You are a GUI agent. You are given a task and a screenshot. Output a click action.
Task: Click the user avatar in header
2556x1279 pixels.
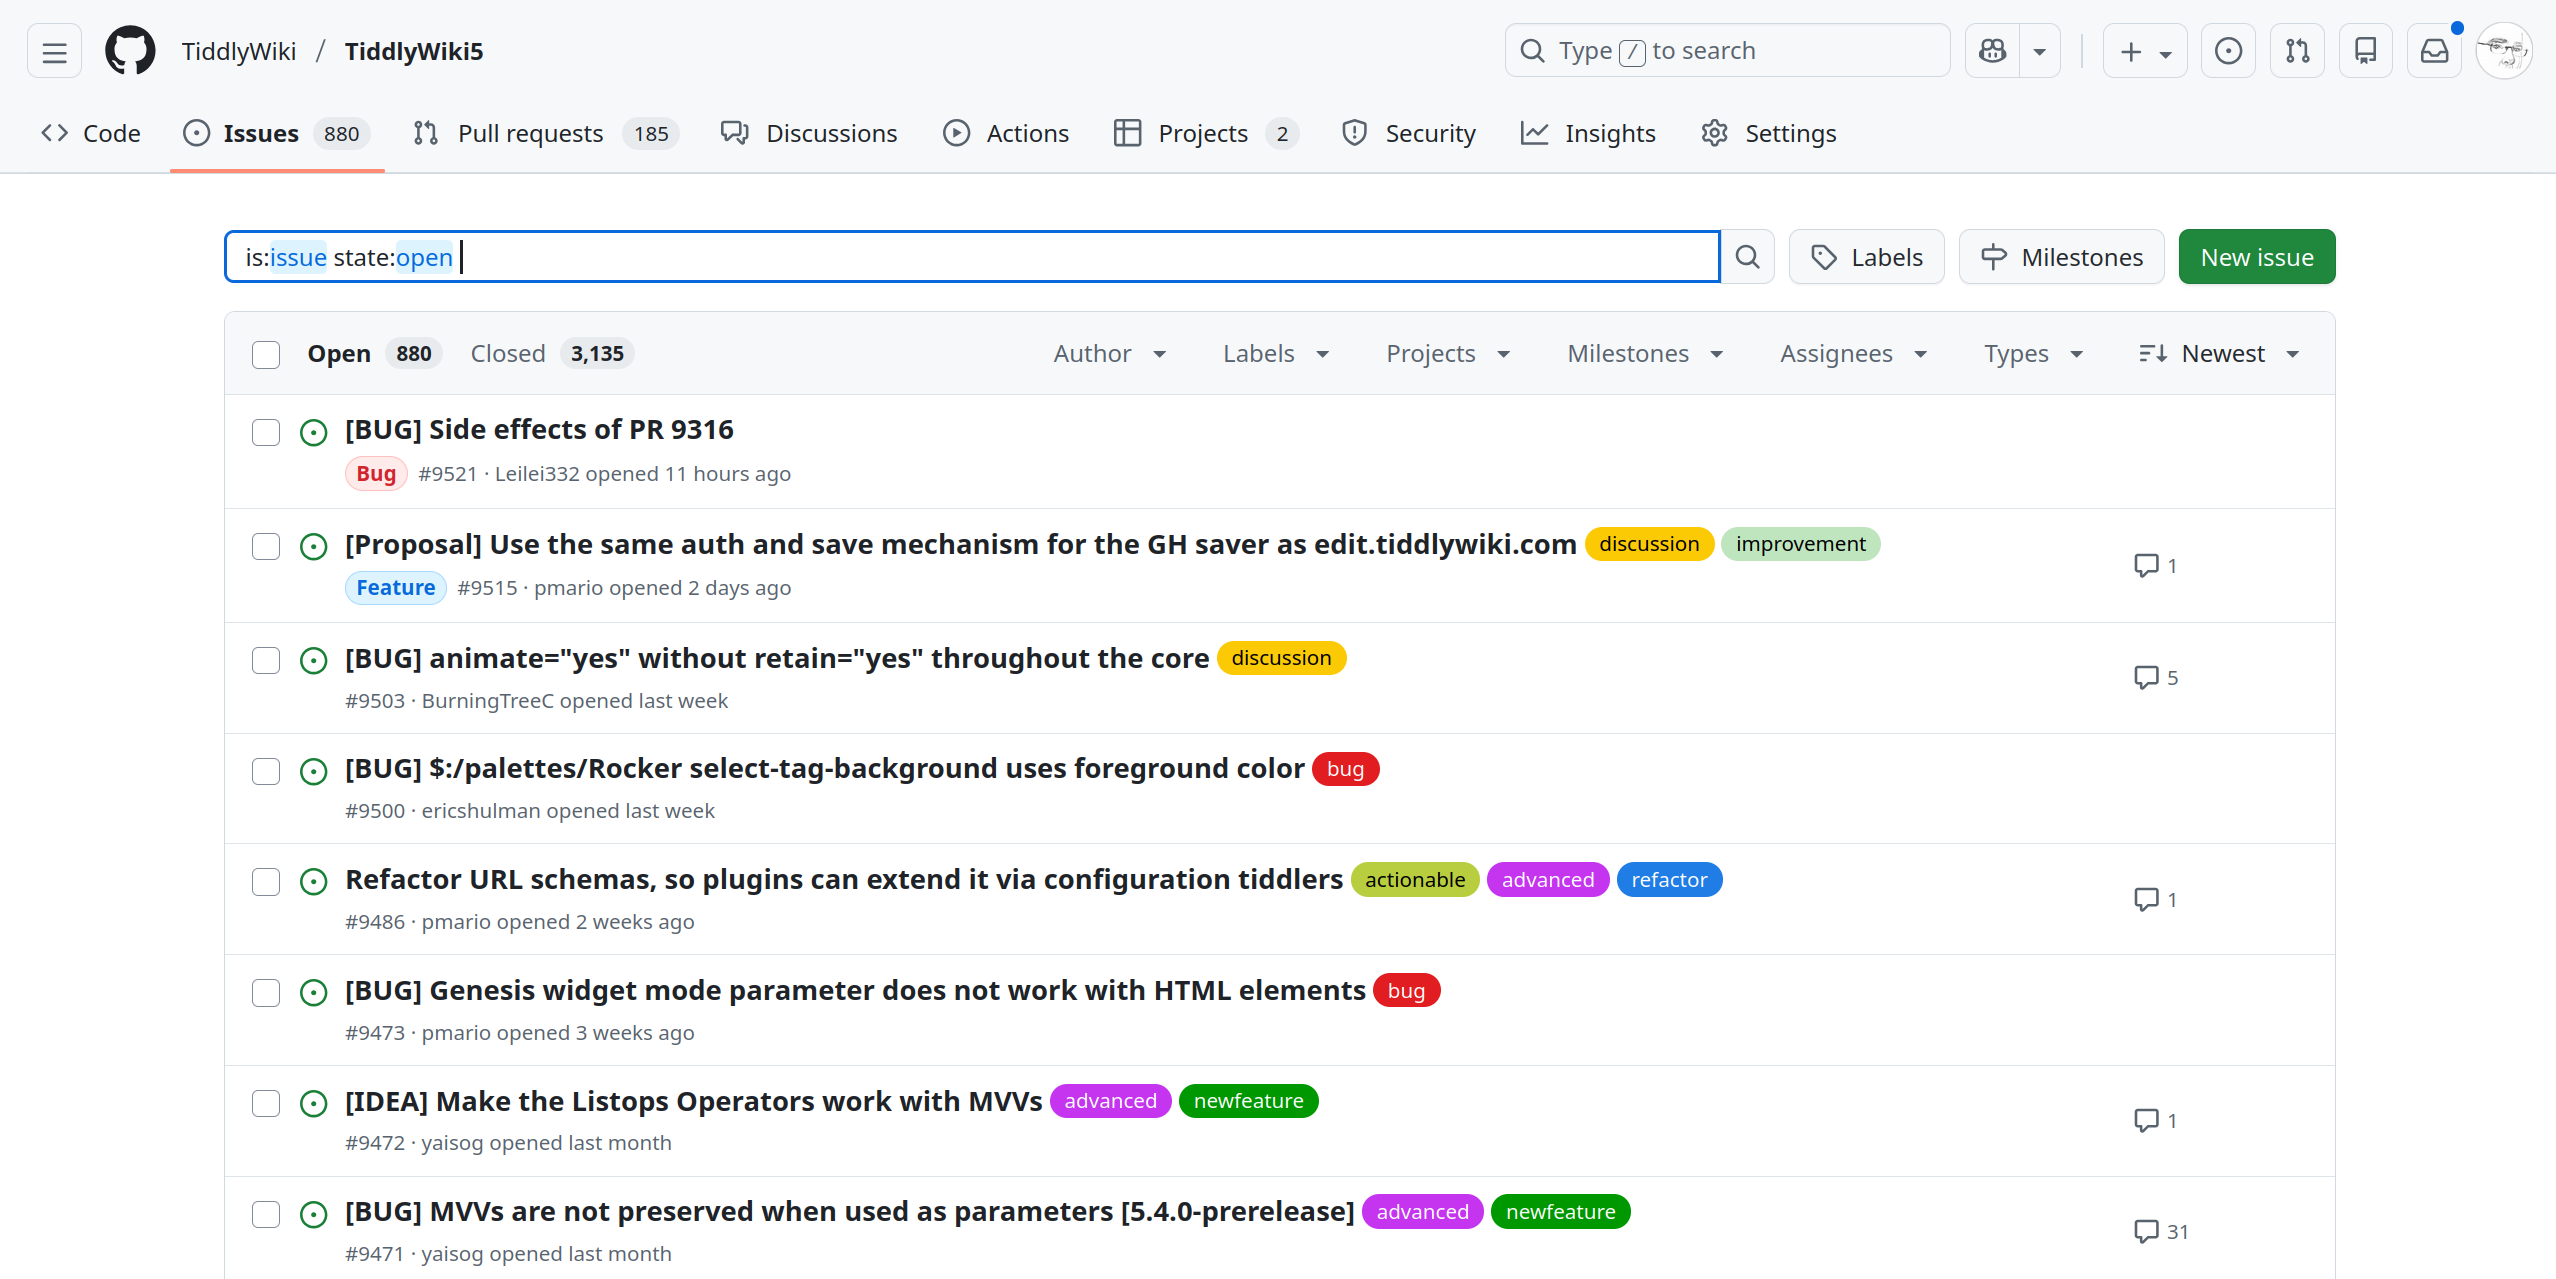click(2503, 51)
